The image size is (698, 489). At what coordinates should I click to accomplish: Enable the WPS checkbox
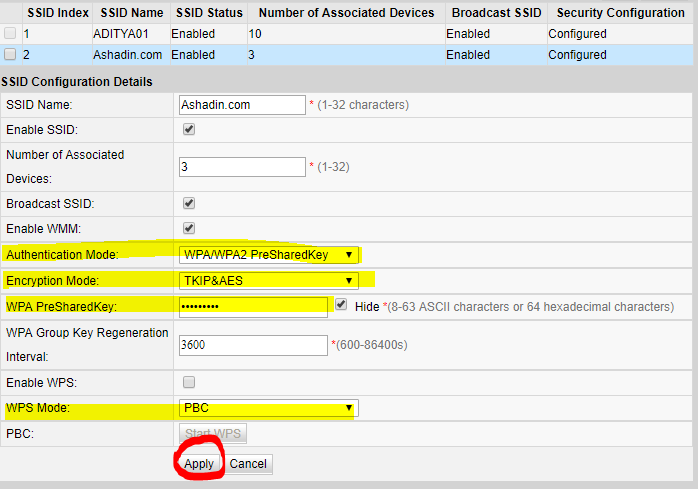pos(189,382)
